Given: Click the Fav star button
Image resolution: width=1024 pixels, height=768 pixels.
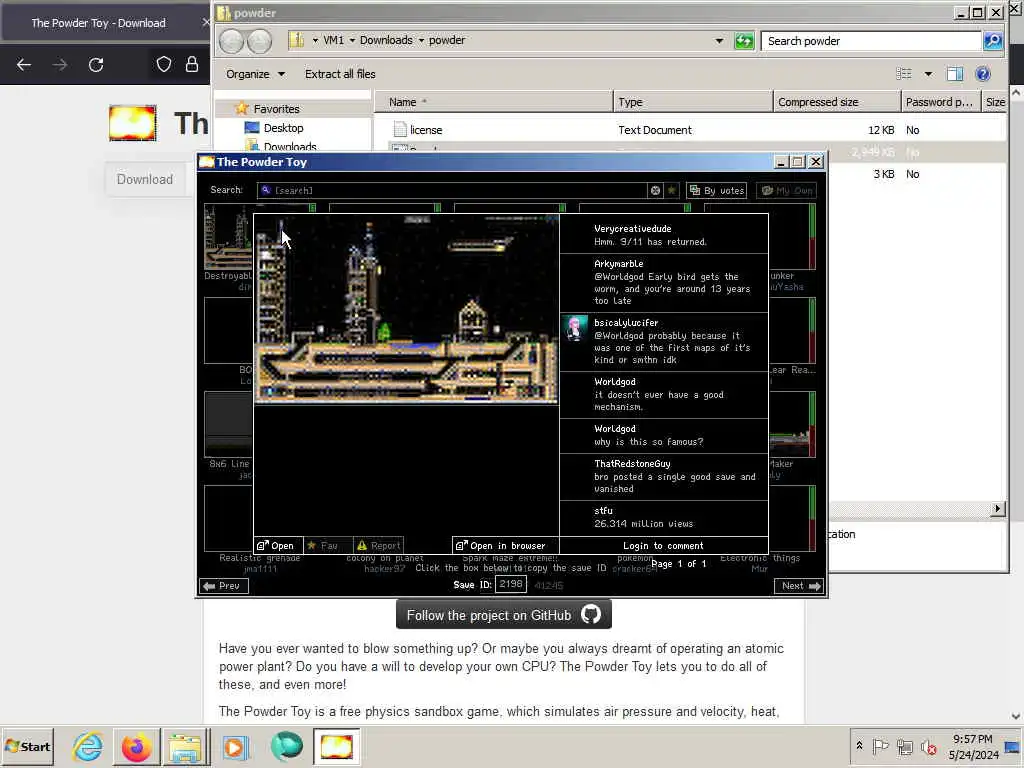Looking at the screenshot, I should (328, 545).
